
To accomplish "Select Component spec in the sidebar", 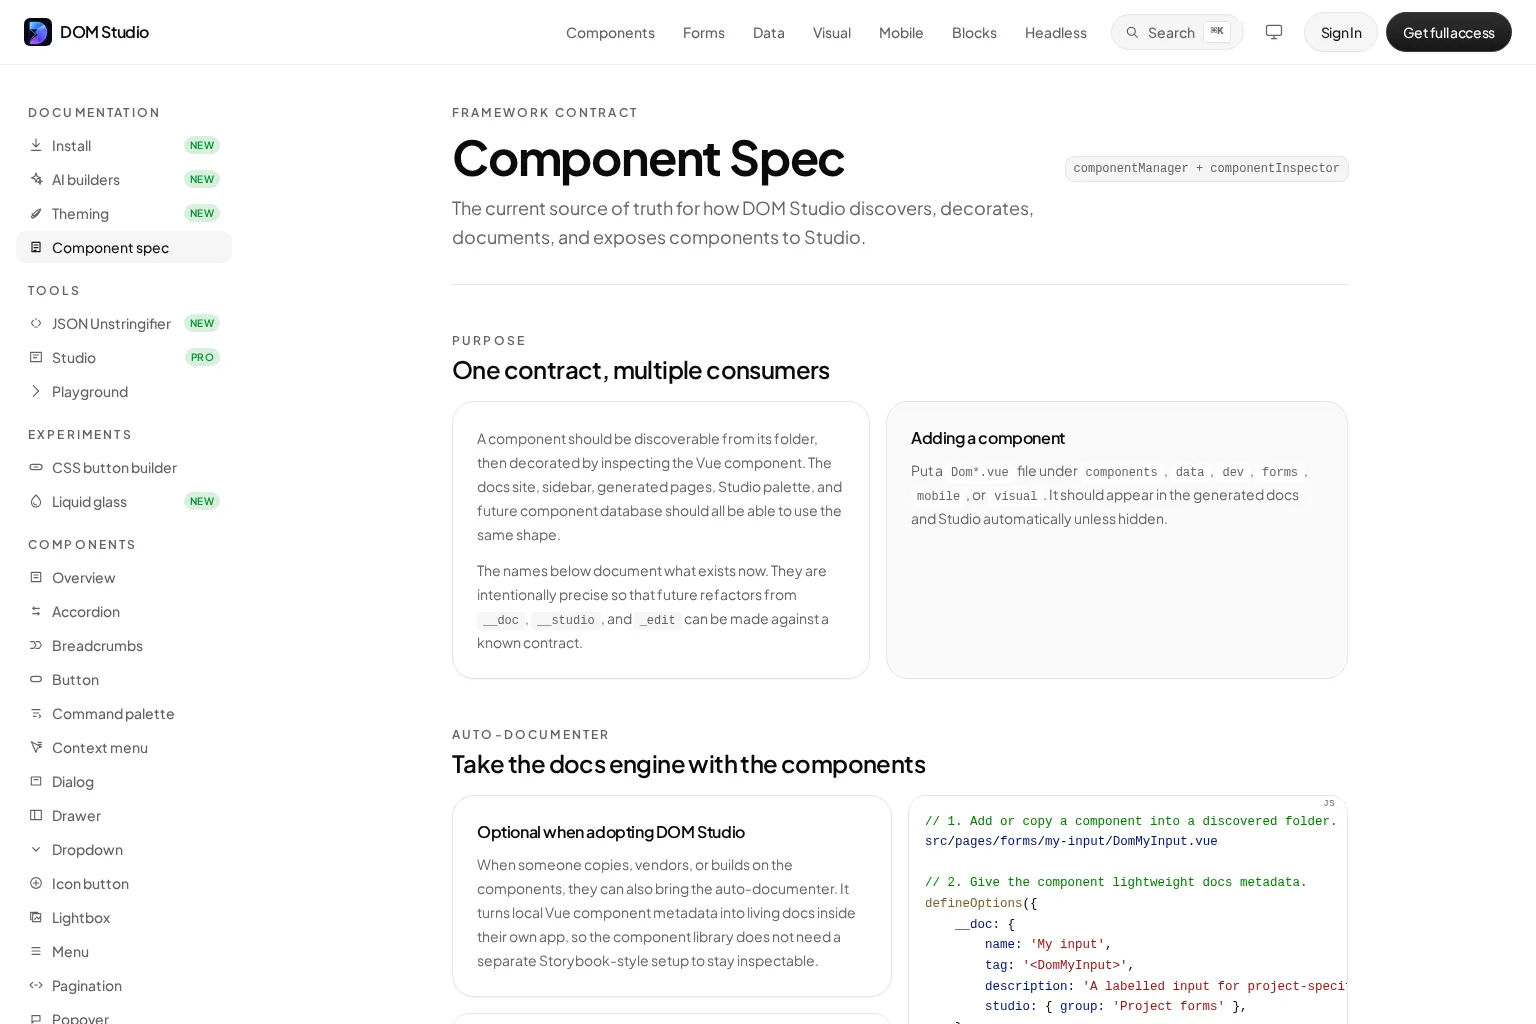I will [x=124, y=247].
